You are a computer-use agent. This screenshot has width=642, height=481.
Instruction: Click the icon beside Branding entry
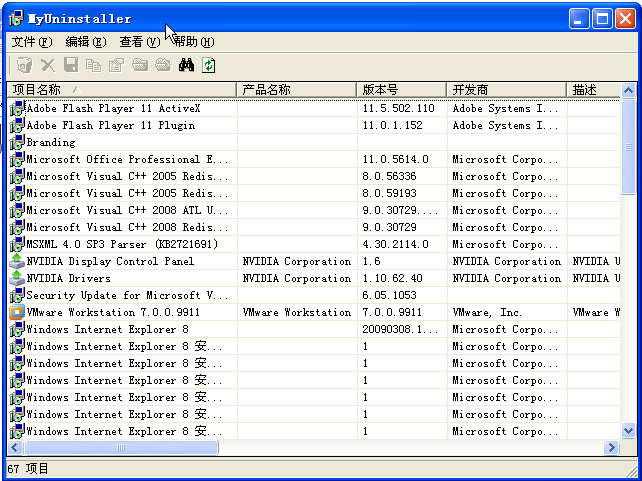17,142
